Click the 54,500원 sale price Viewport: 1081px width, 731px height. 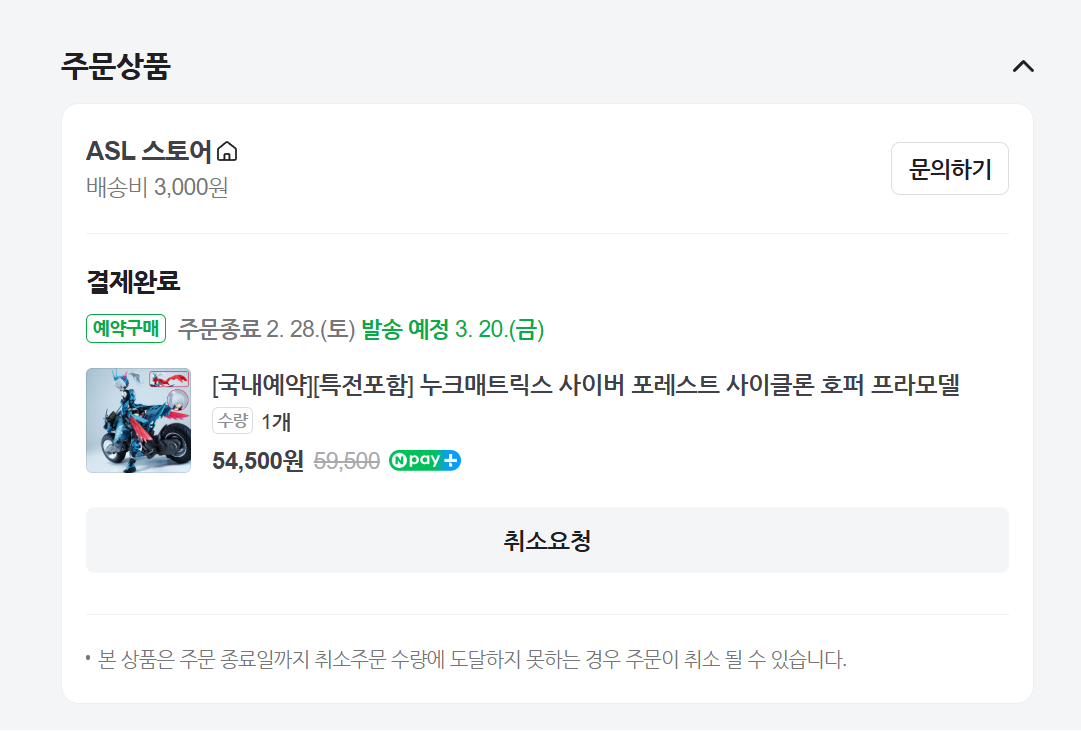coord(258,461)
